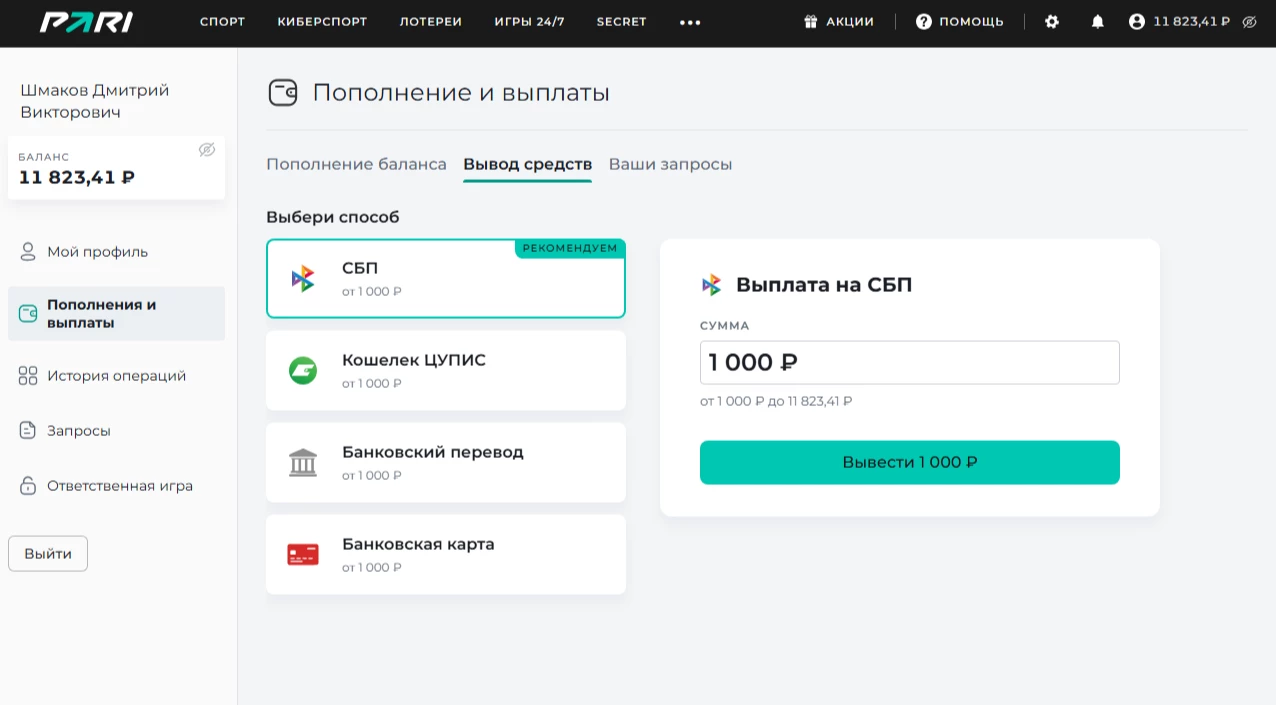Select СБП withdrawal method

click(x=445, y=279)
